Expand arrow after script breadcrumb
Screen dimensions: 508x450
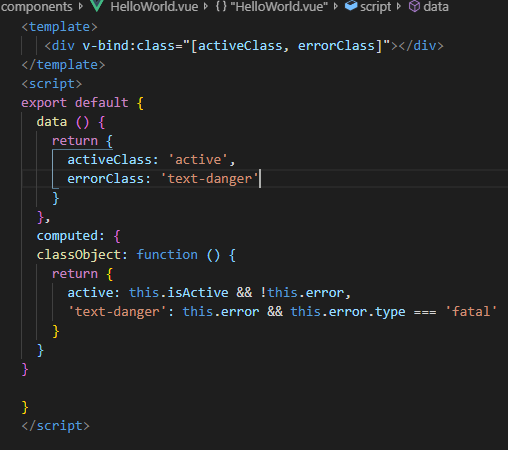(399, 6)
